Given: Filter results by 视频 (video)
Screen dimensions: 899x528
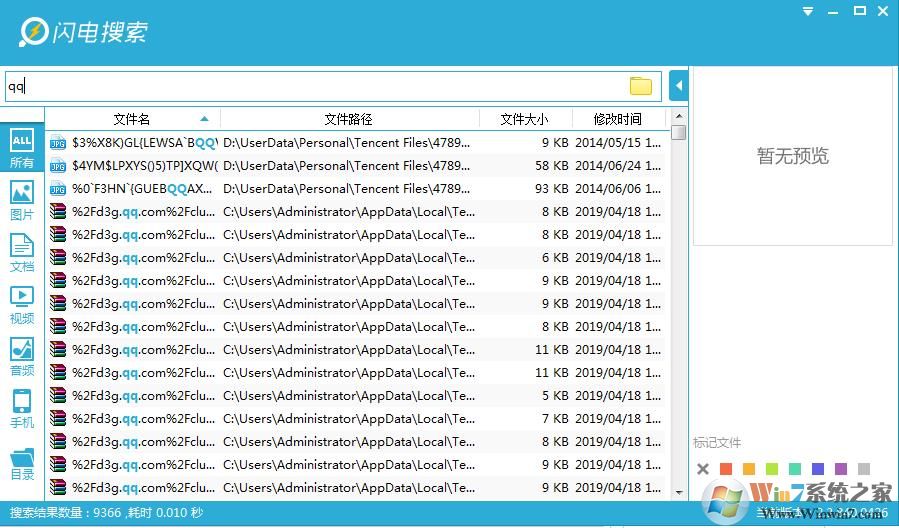Looking at the screenshot, I should point(22,305).
